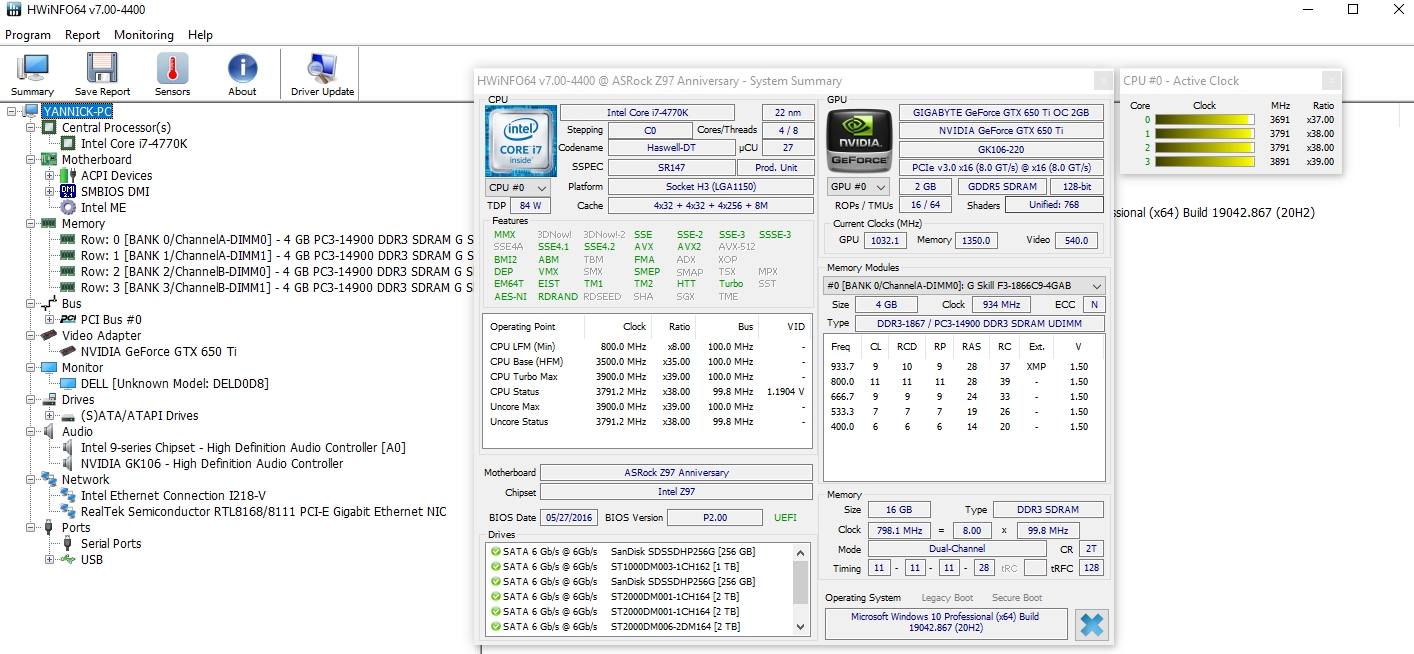Open Sensors via the thermometer icon
The height and width of the screenshot is (654, 1414).
[172, 69]
